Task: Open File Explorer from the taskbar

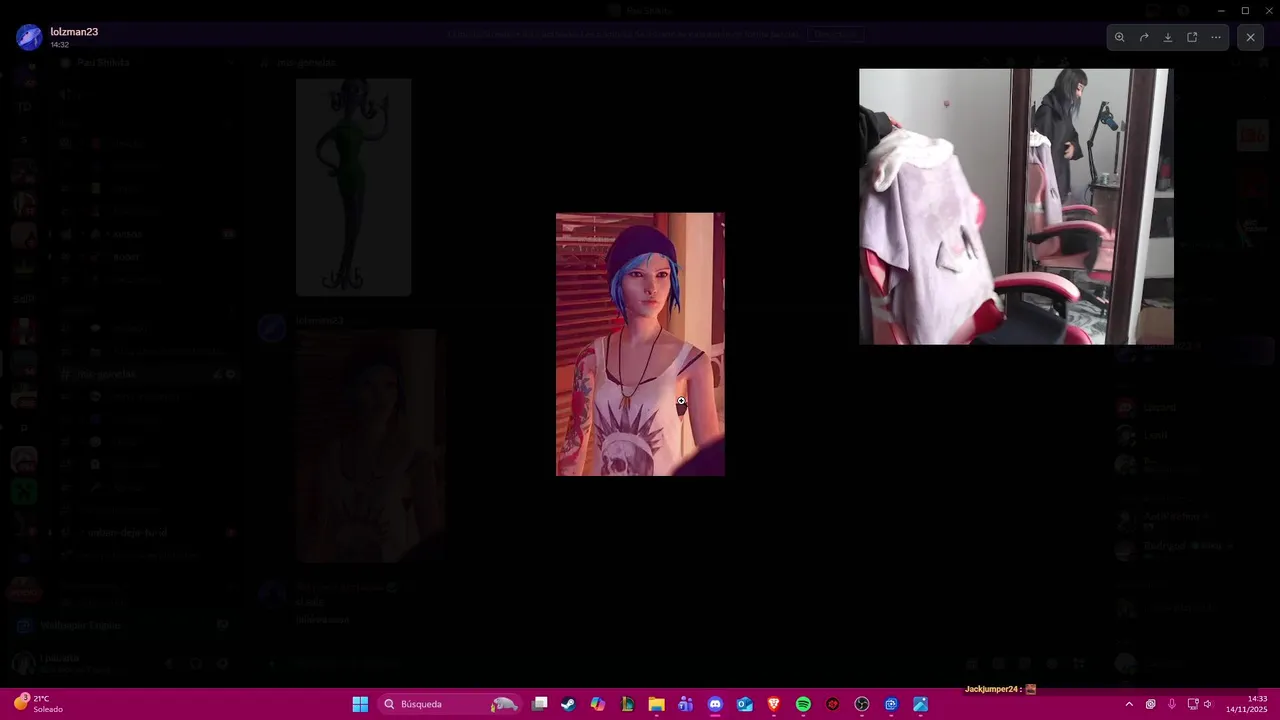Action: [x=656, y=704]
